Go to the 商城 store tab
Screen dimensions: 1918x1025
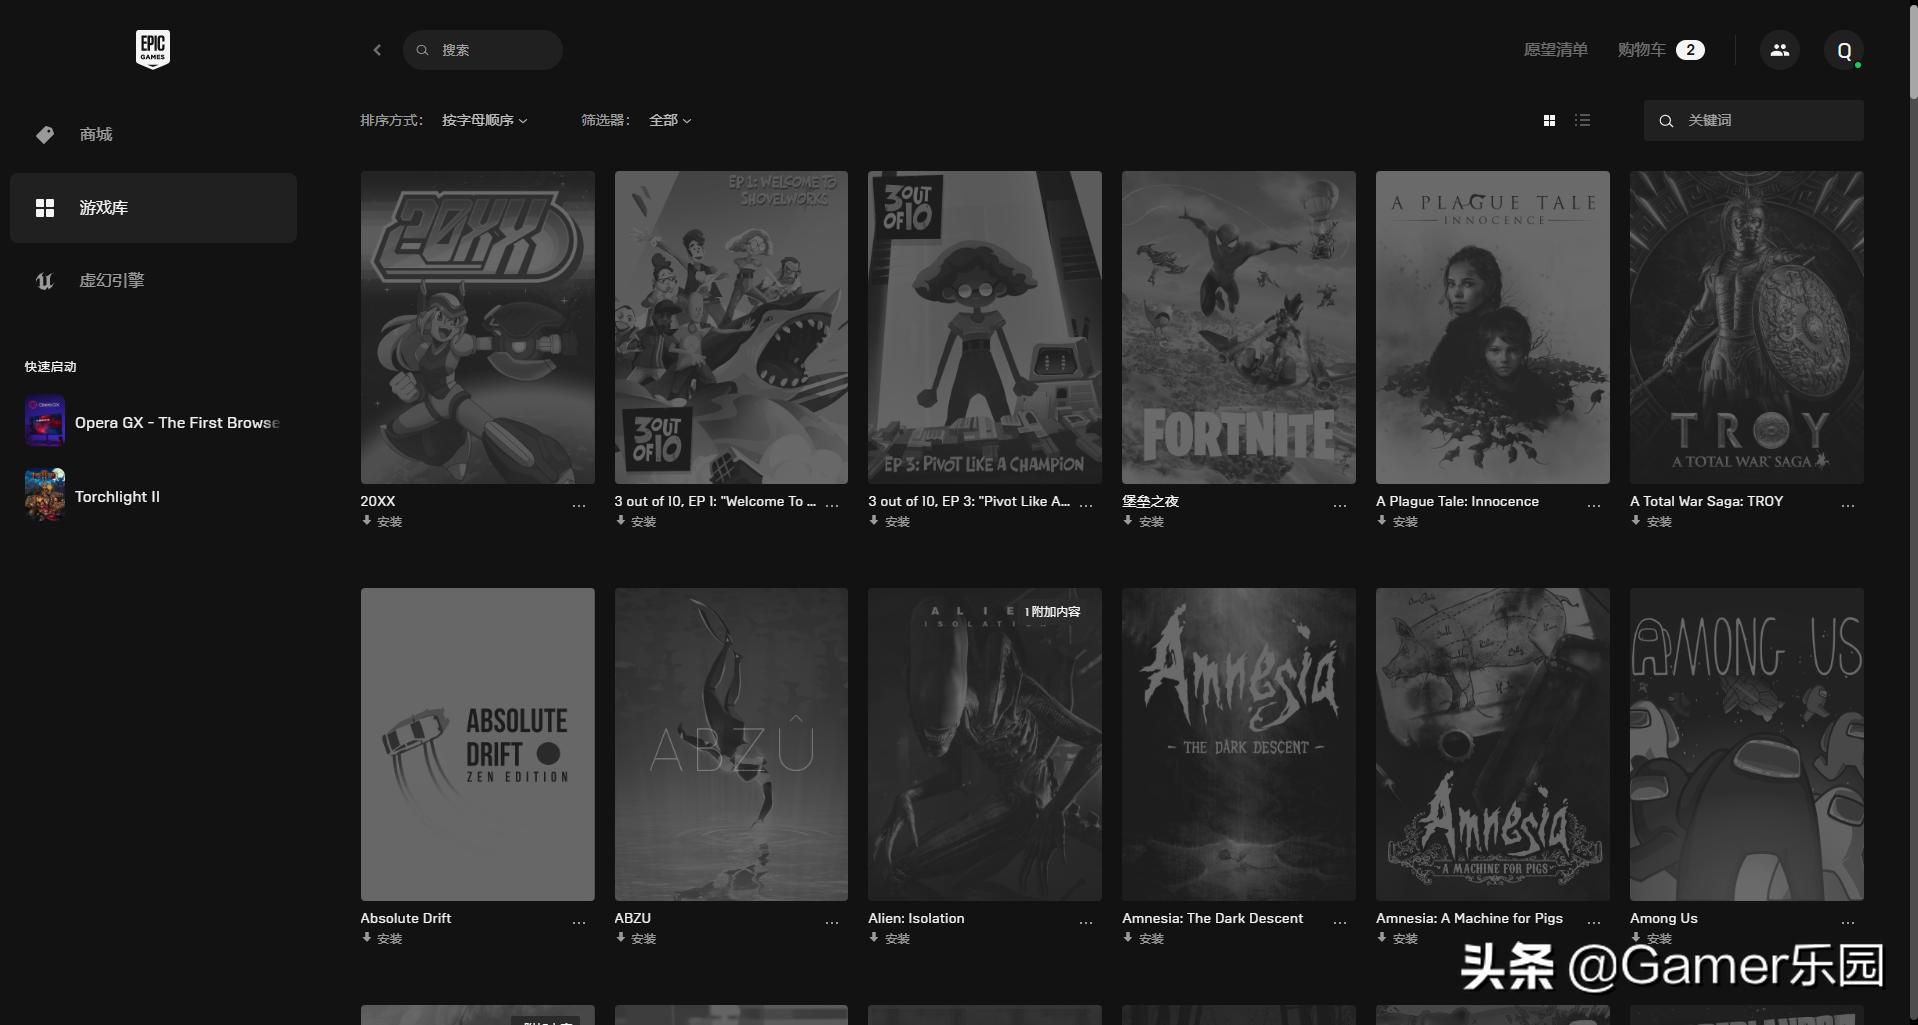pos(153,134)
